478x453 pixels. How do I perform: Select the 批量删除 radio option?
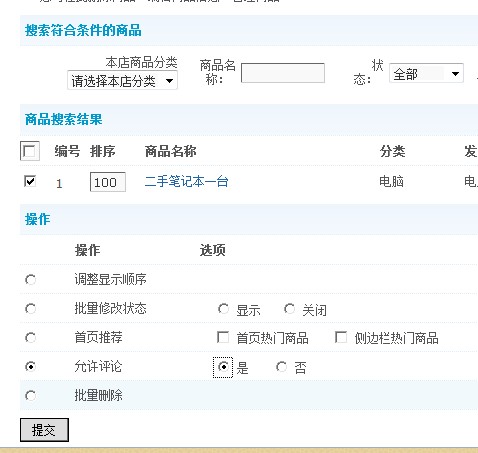coord(31,396)
